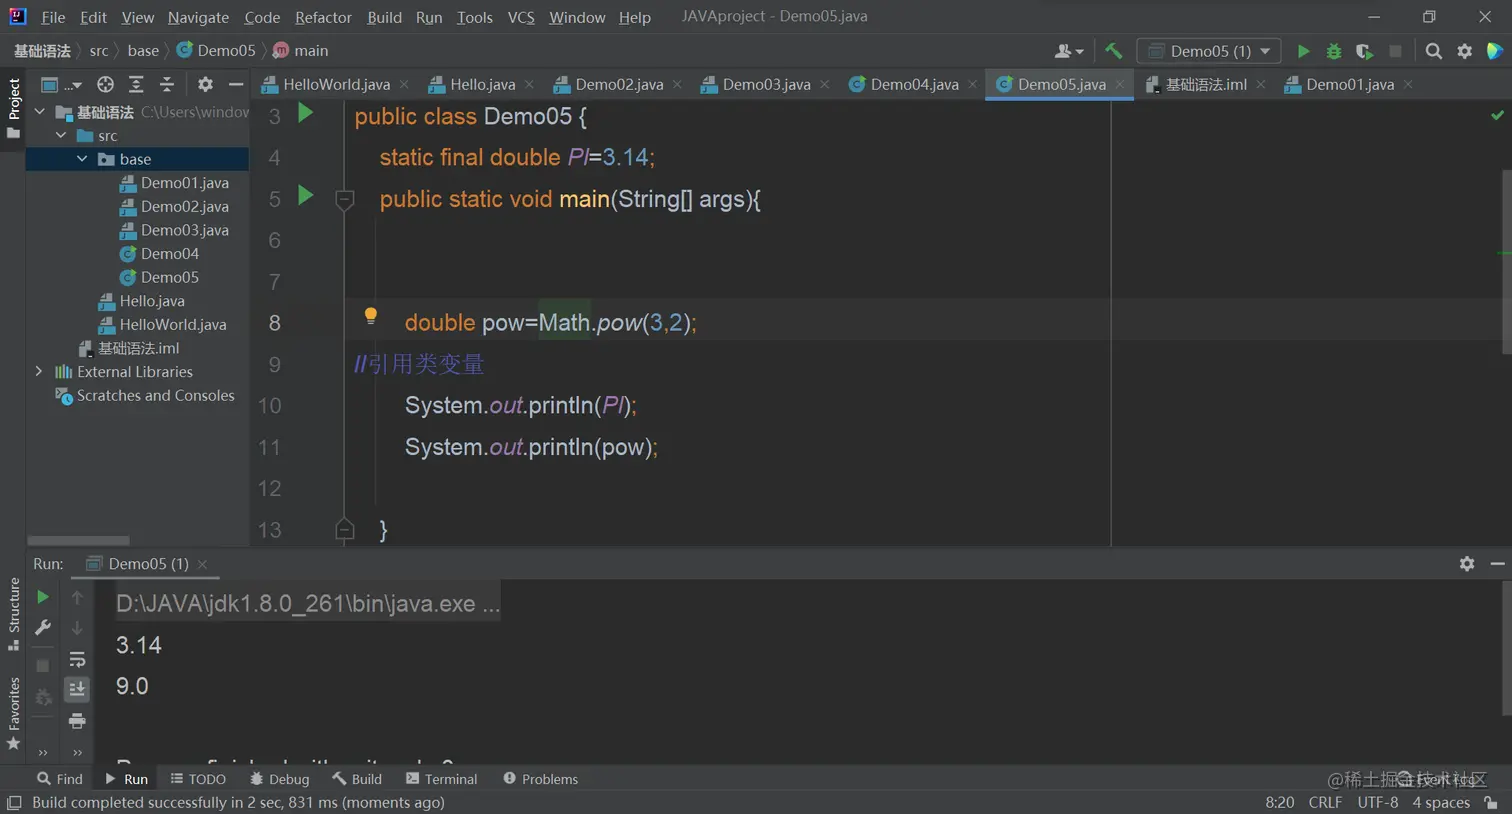Open the TODO tool window
1512x814 pixels.
tap(198, 779)
